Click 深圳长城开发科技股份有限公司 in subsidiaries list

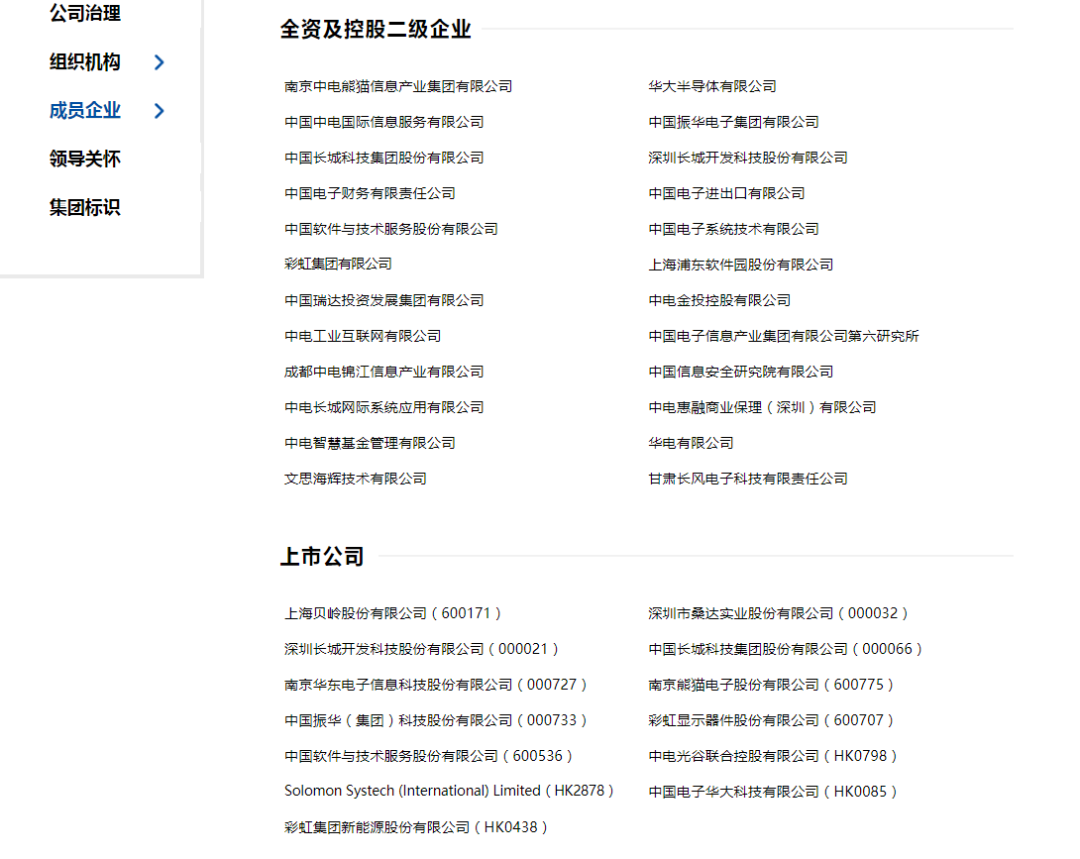coord(748,158)
